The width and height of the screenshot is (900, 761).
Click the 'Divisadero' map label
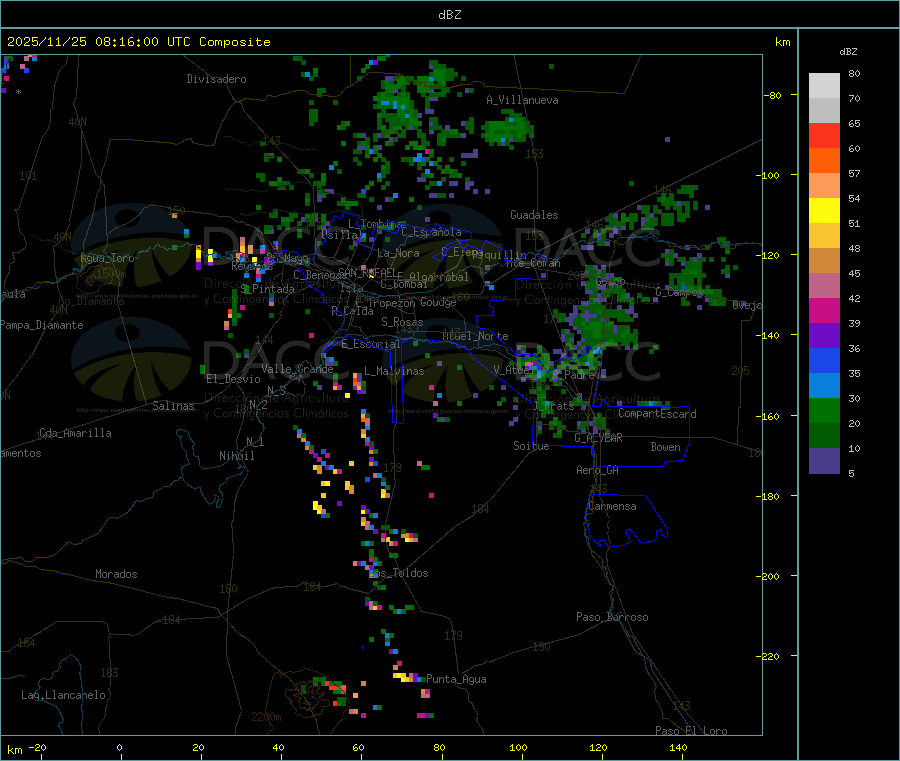216,79
